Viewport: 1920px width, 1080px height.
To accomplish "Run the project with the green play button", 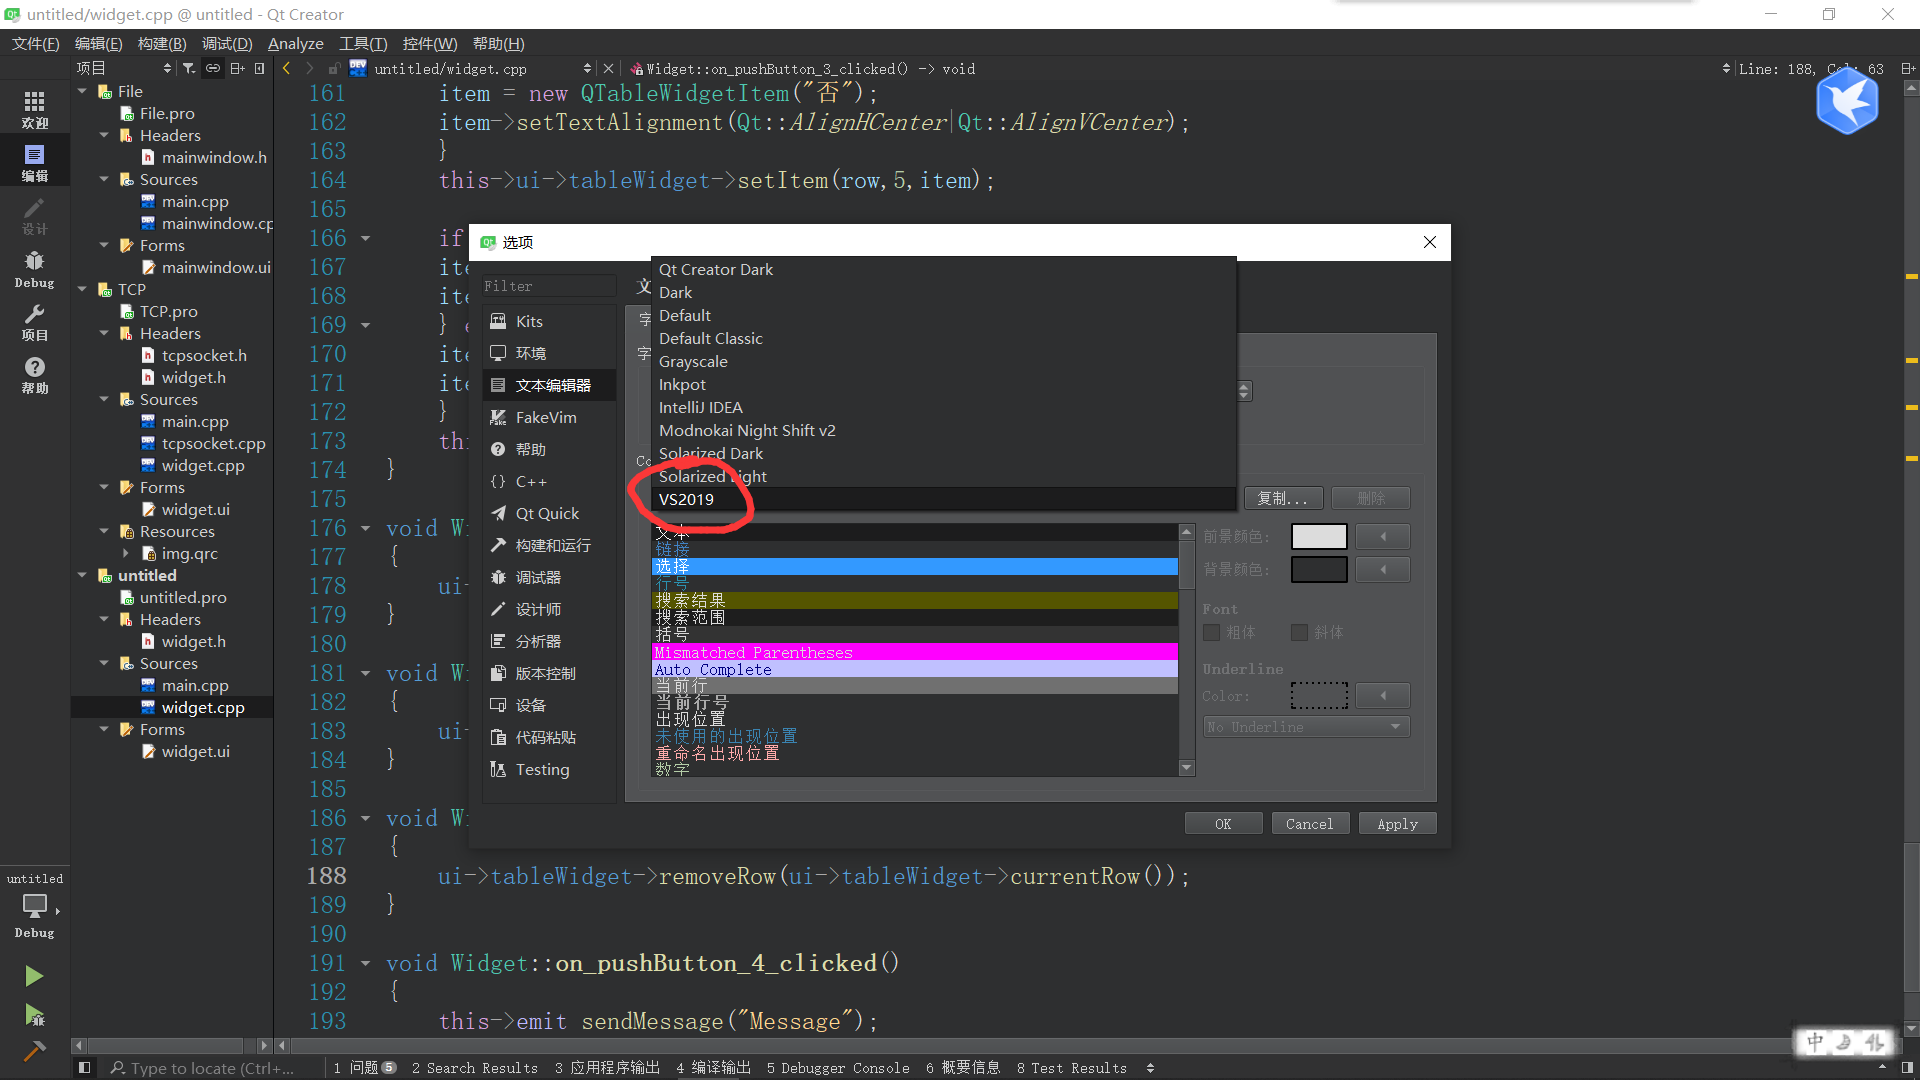I will (x=33, y=976).
